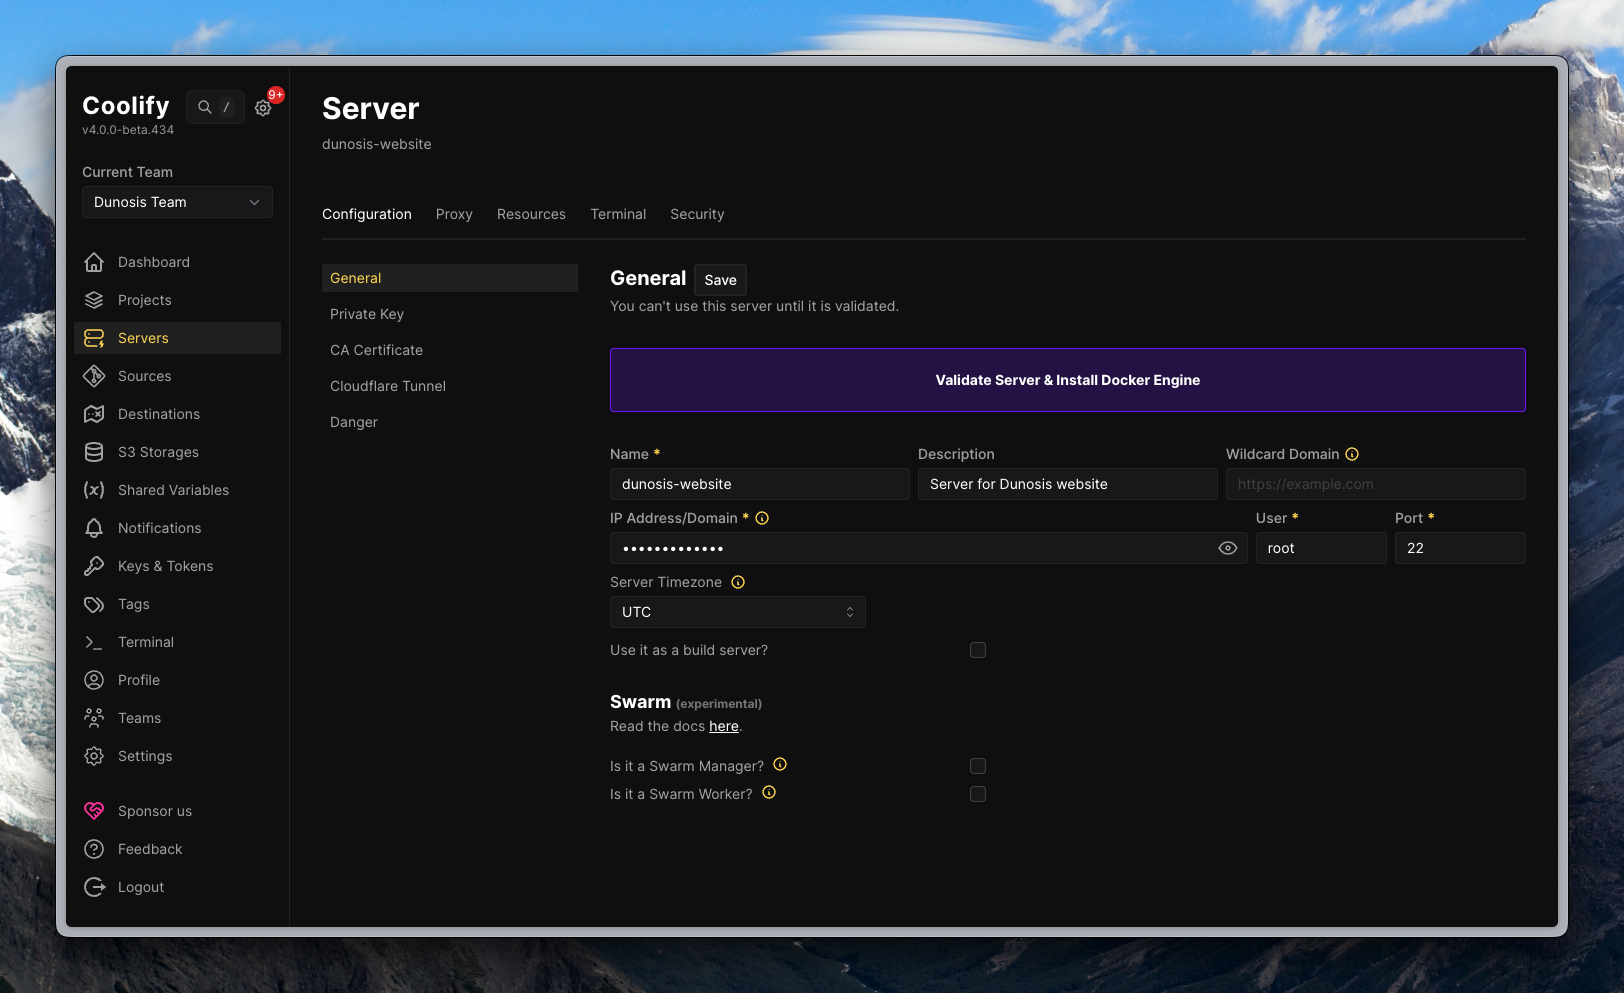Viewport: 1624px width, 993px height.
Task: Enable the 'Use it as a build server' checkbox
Action: [978, 650]
